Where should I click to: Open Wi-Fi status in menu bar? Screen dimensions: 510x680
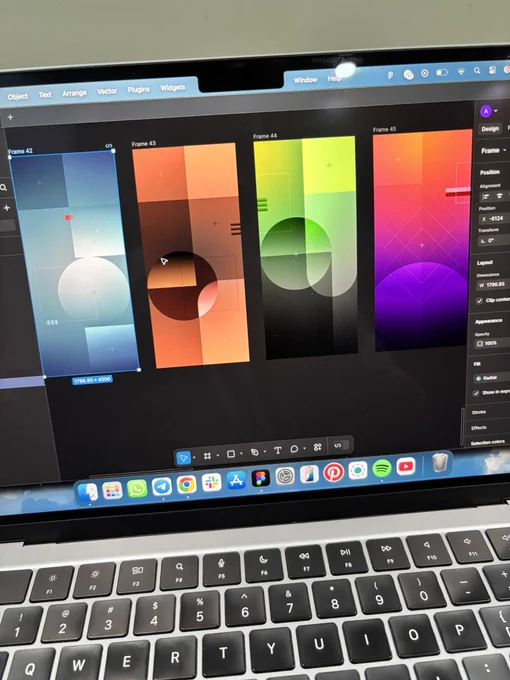[461, 71]
